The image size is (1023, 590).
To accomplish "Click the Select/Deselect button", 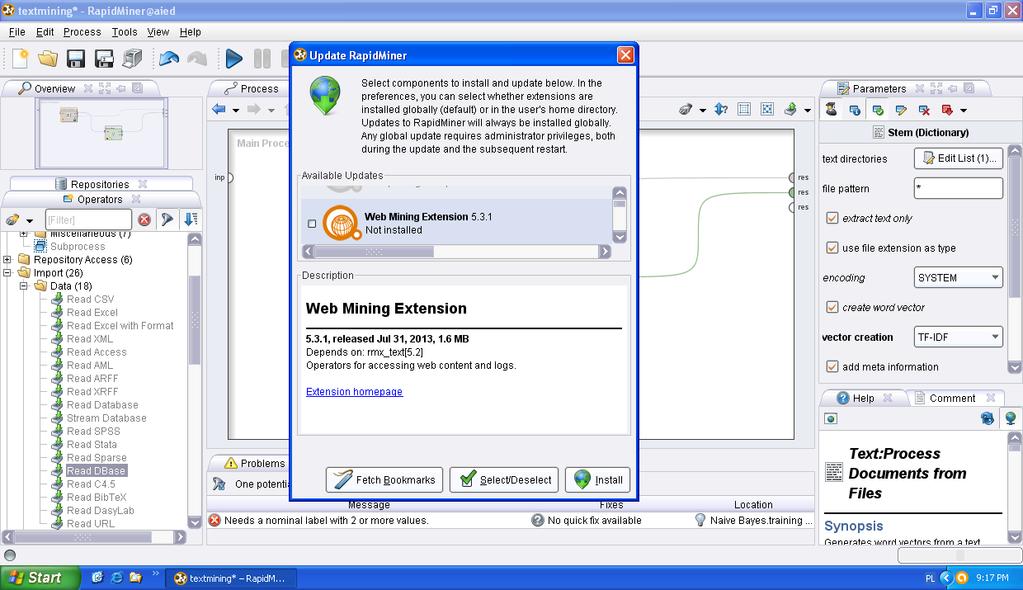I will 504,480.
